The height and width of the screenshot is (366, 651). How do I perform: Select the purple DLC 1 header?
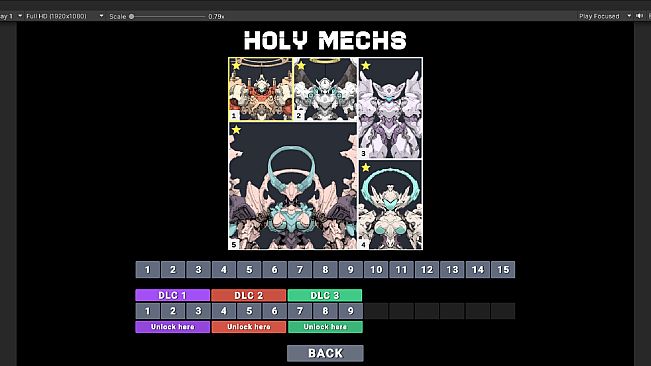click(x=172, y=295)
